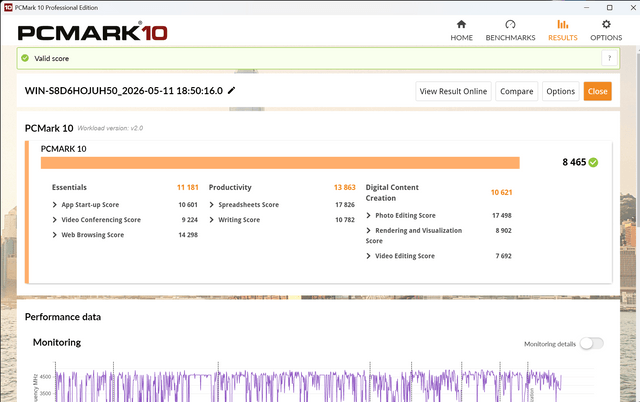Click the PCMARK 10 logo

(92, 32)
